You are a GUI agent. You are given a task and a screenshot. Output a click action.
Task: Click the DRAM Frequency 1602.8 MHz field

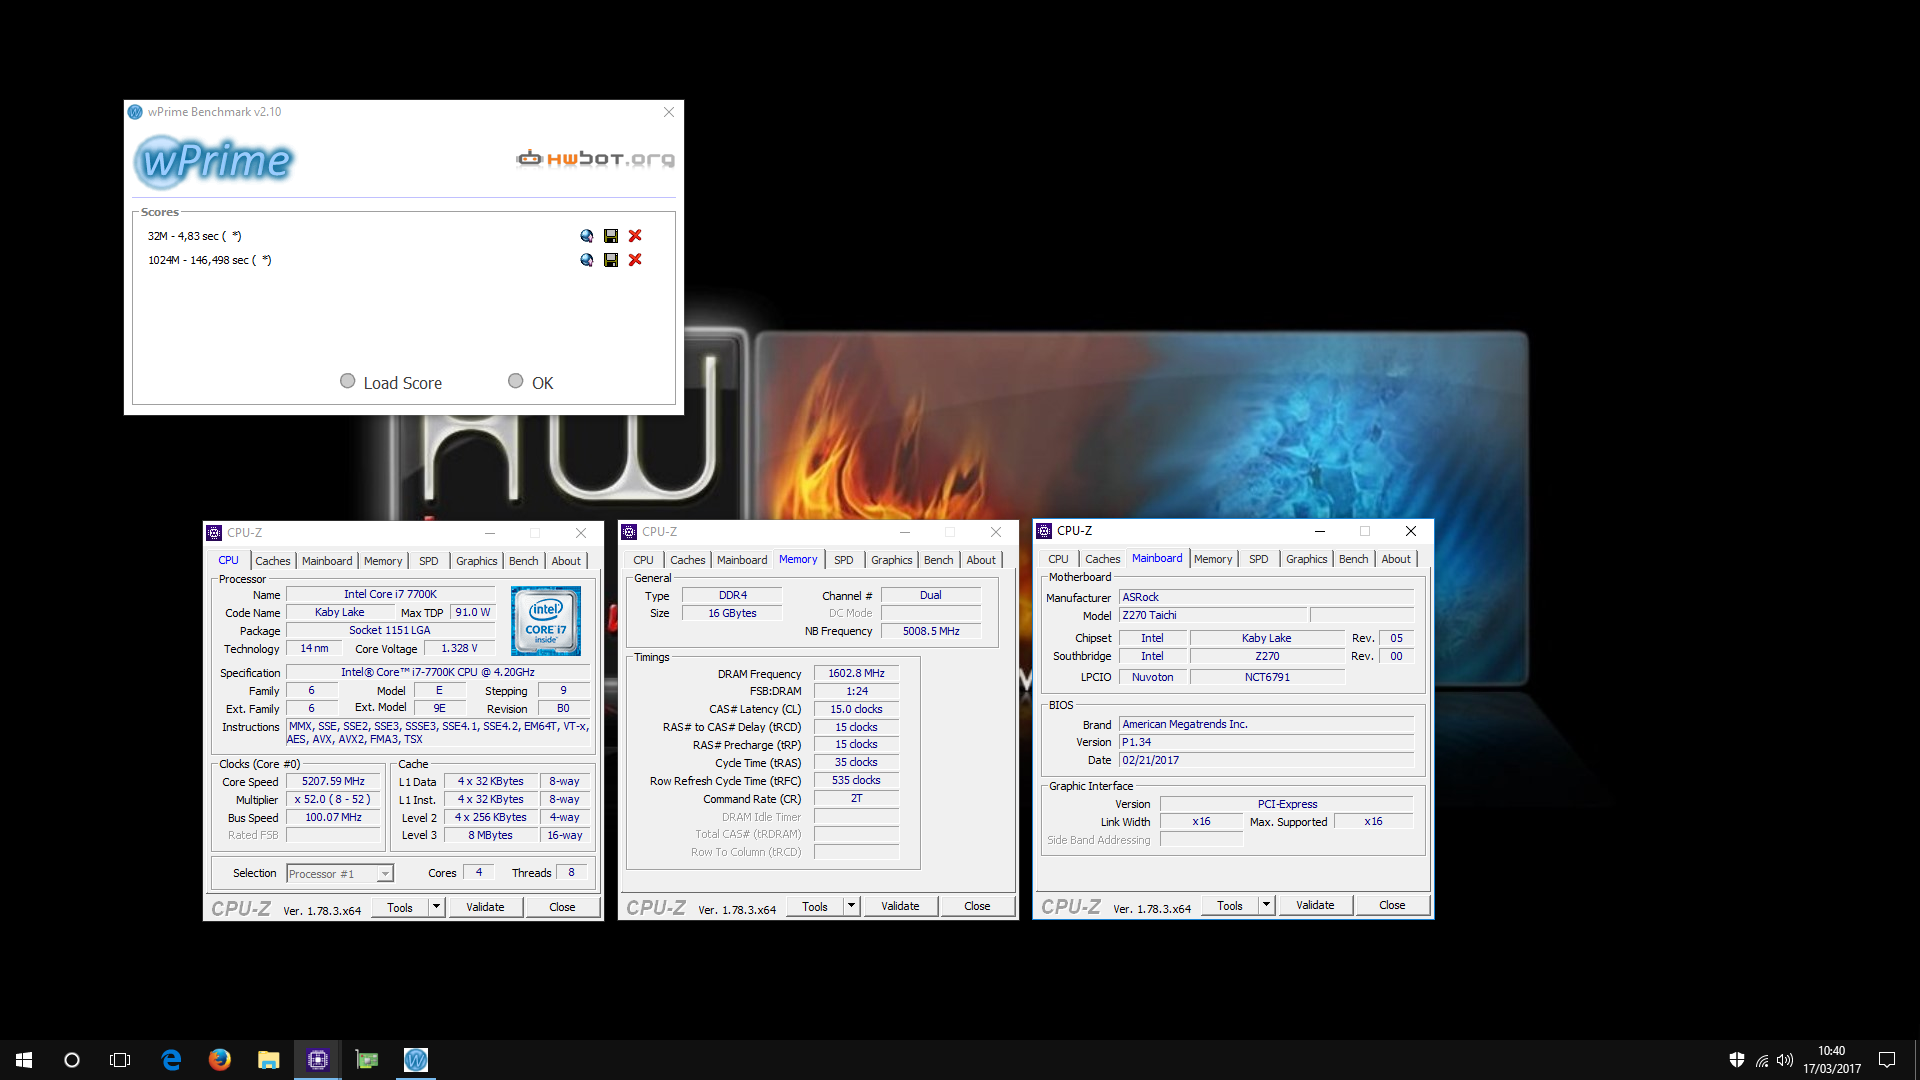coord(856,674)
